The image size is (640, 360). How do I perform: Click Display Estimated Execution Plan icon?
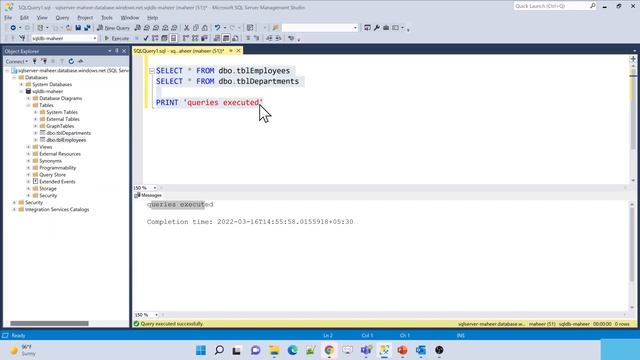(x=155, y=38)
